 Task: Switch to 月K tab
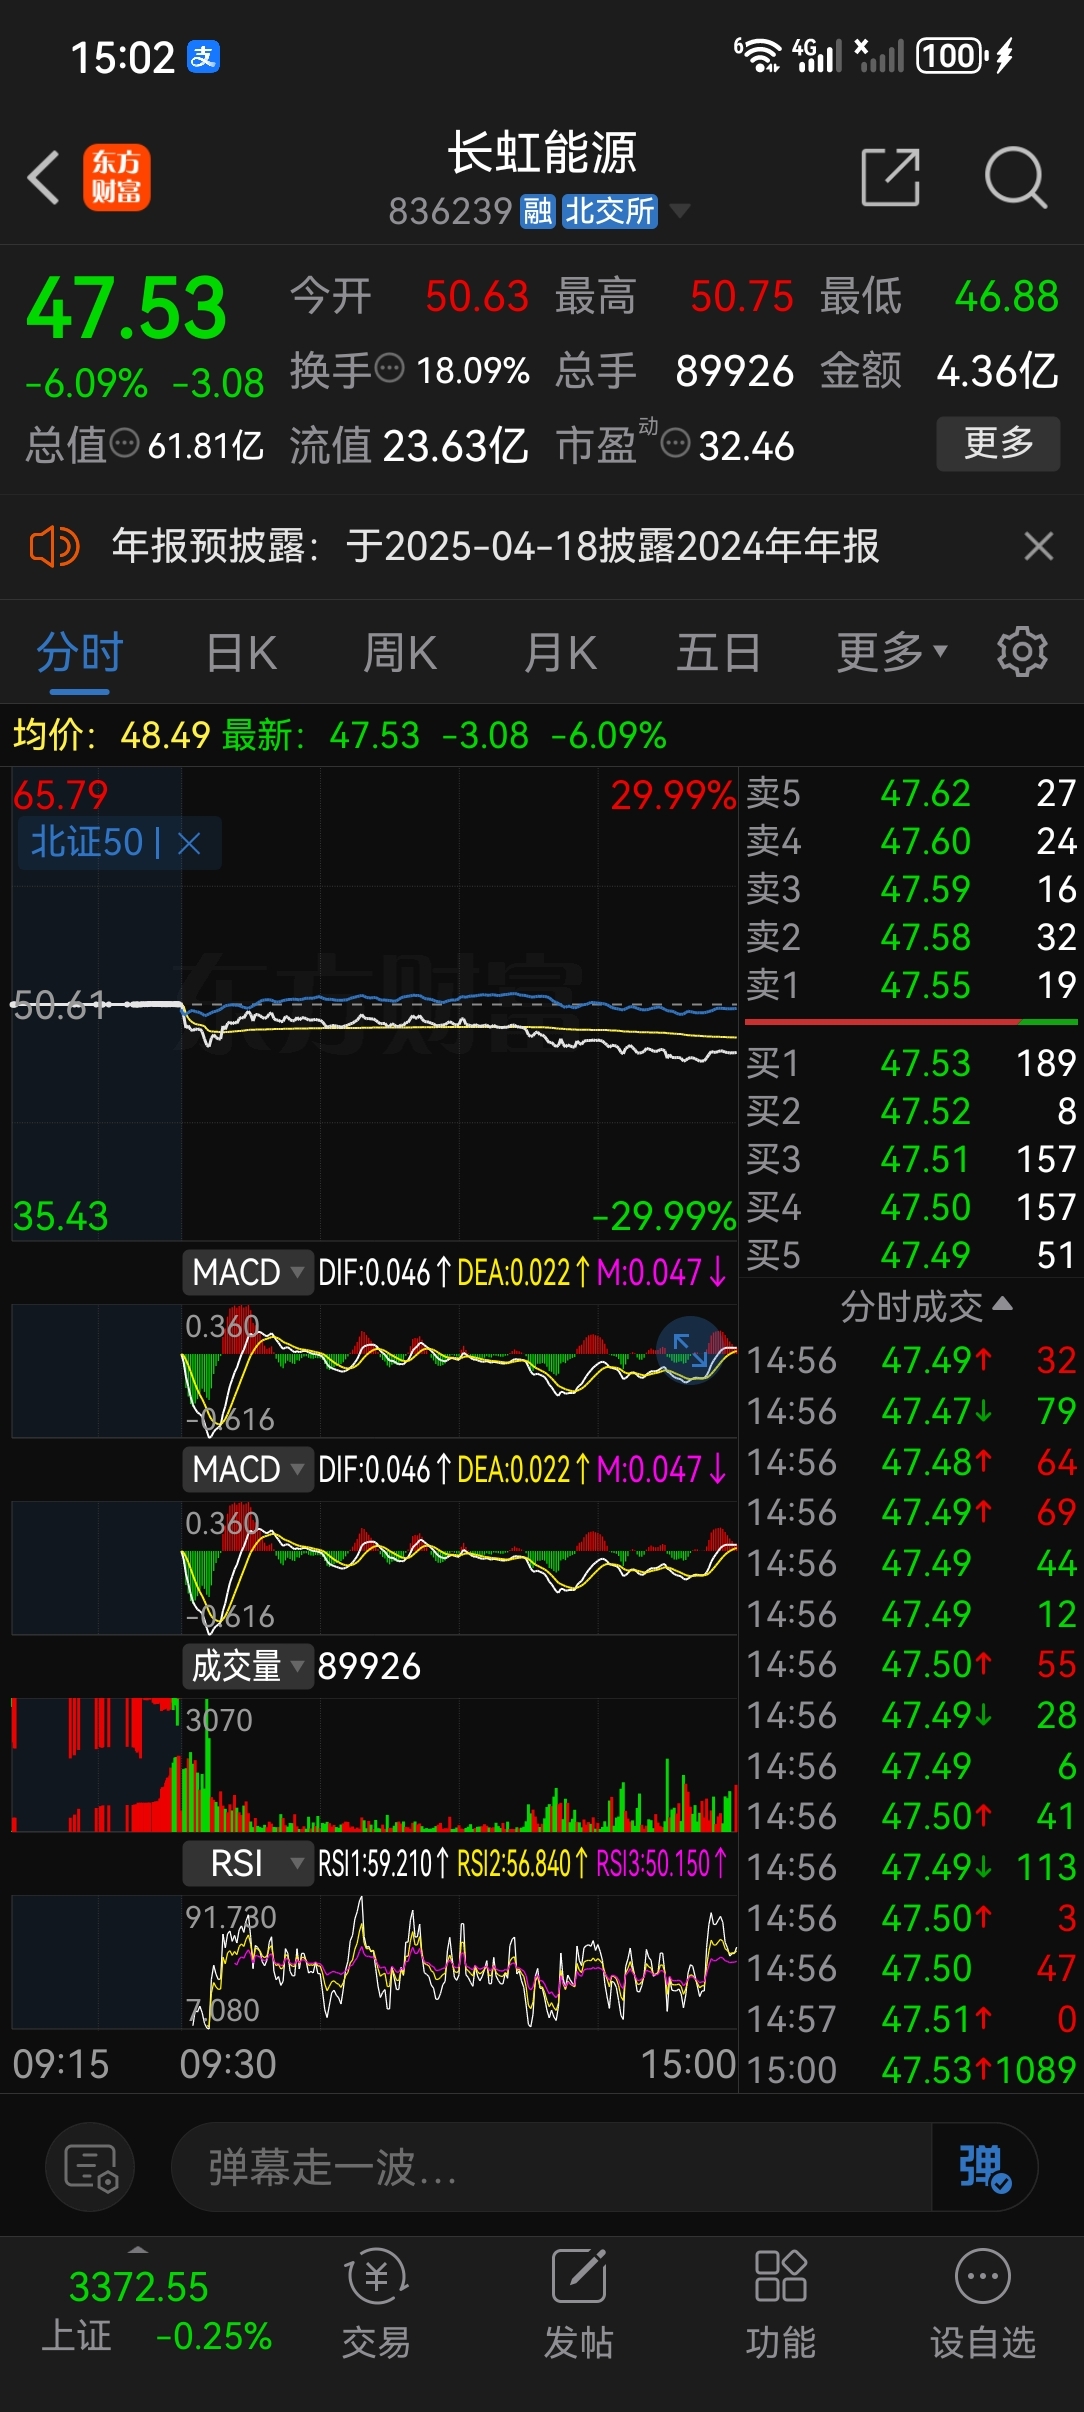click(560, 654)
